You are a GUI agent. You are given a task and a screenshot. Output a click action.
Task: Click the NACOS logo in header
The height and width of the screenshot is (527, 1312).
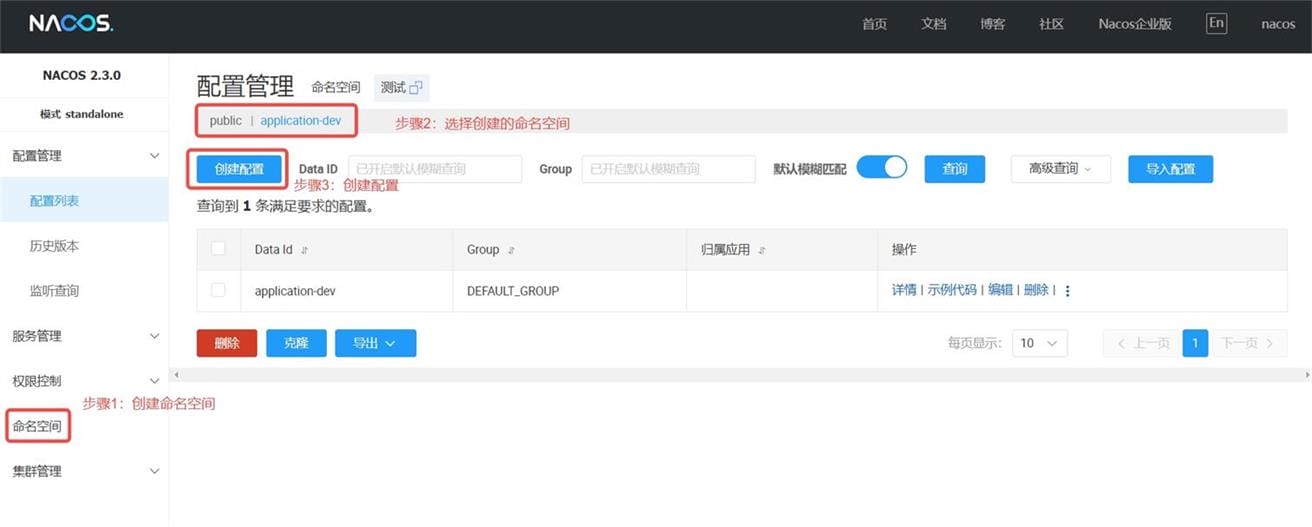[x=70, y=24]
